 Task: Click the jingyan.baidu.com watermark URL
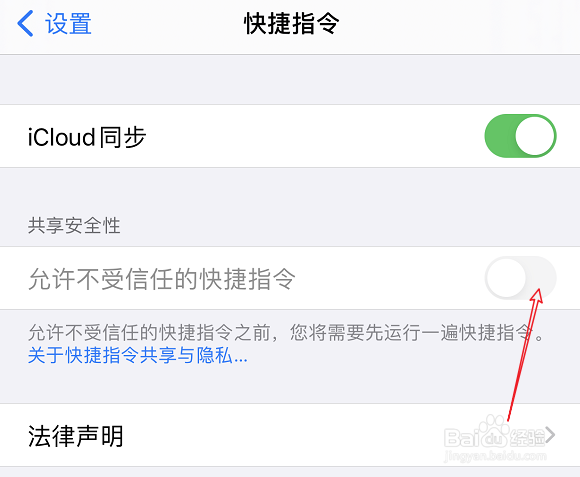pos(495,456)
